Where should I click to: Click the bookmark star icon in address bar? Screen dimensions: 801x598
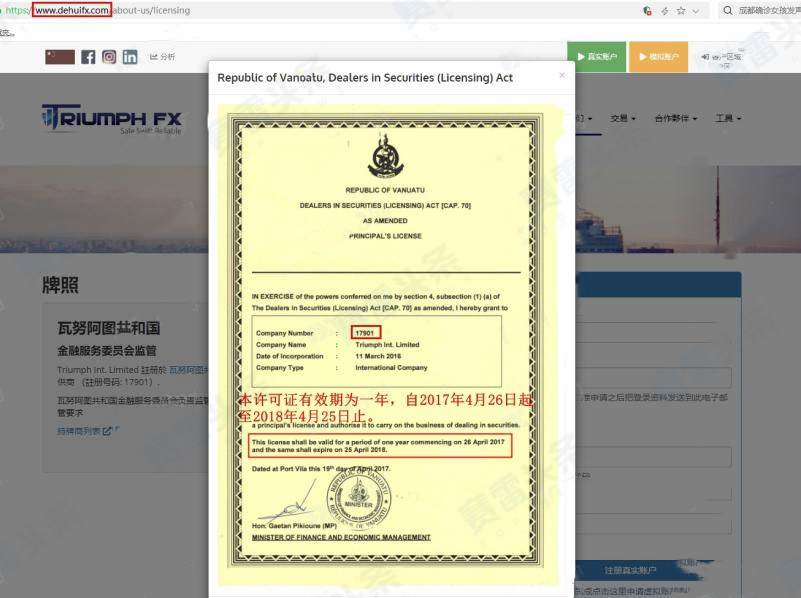680,11
